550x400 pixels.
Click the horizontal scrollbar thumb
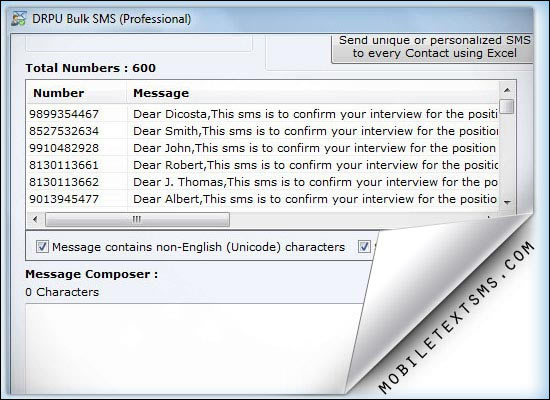pos(137,220)
